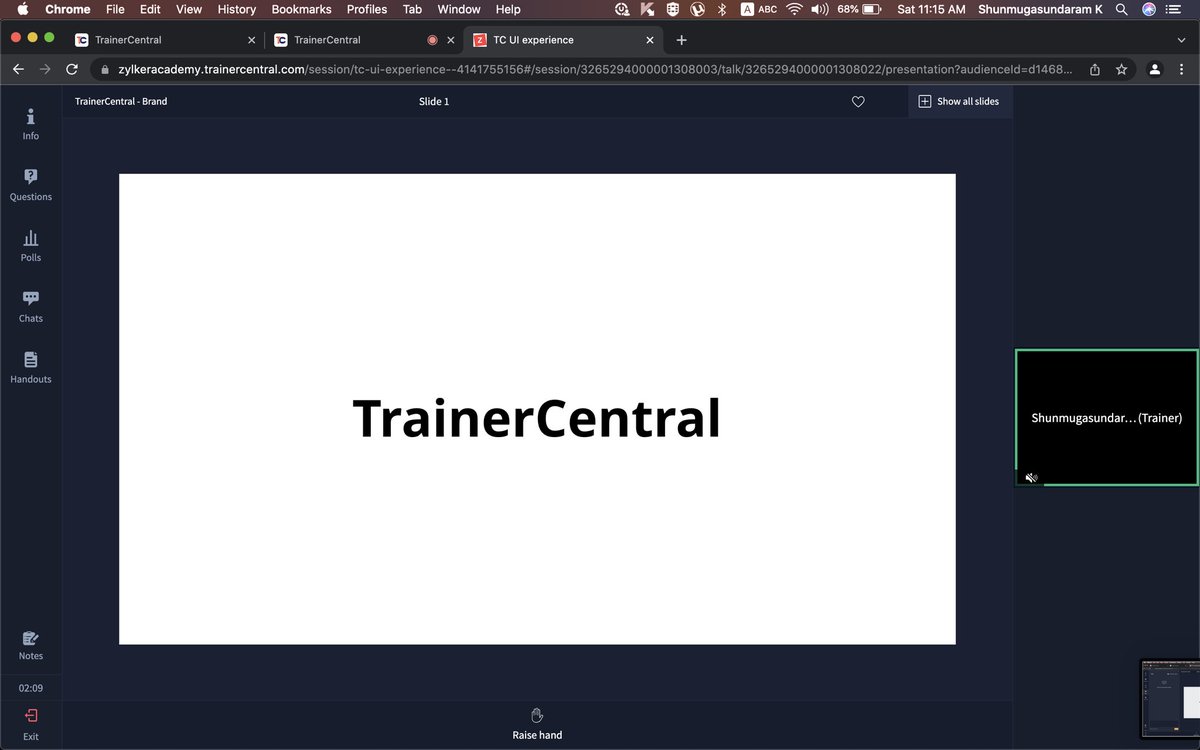1200x750 pixels.
Task: Go back to previous page
Action: (x=18, y=69)
